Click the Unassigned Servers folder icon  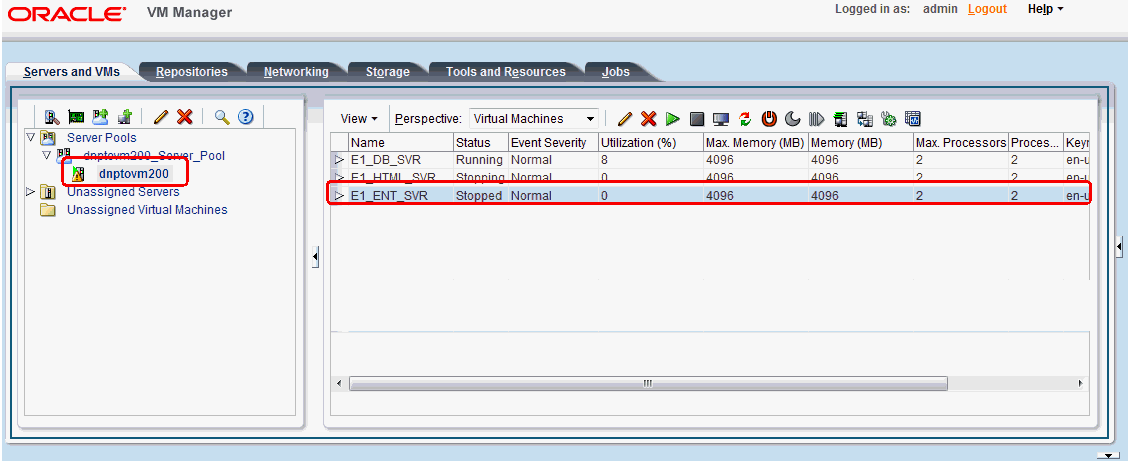click(47, 192)
